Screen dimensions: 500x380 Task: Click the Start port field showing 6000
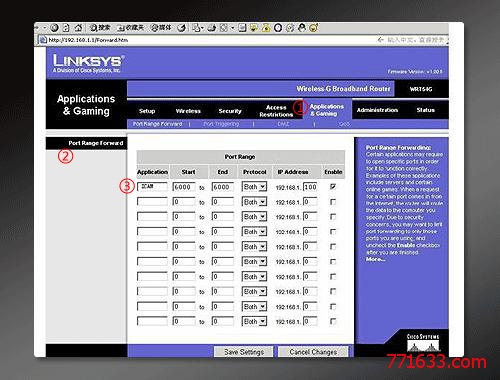click(184, 187)
